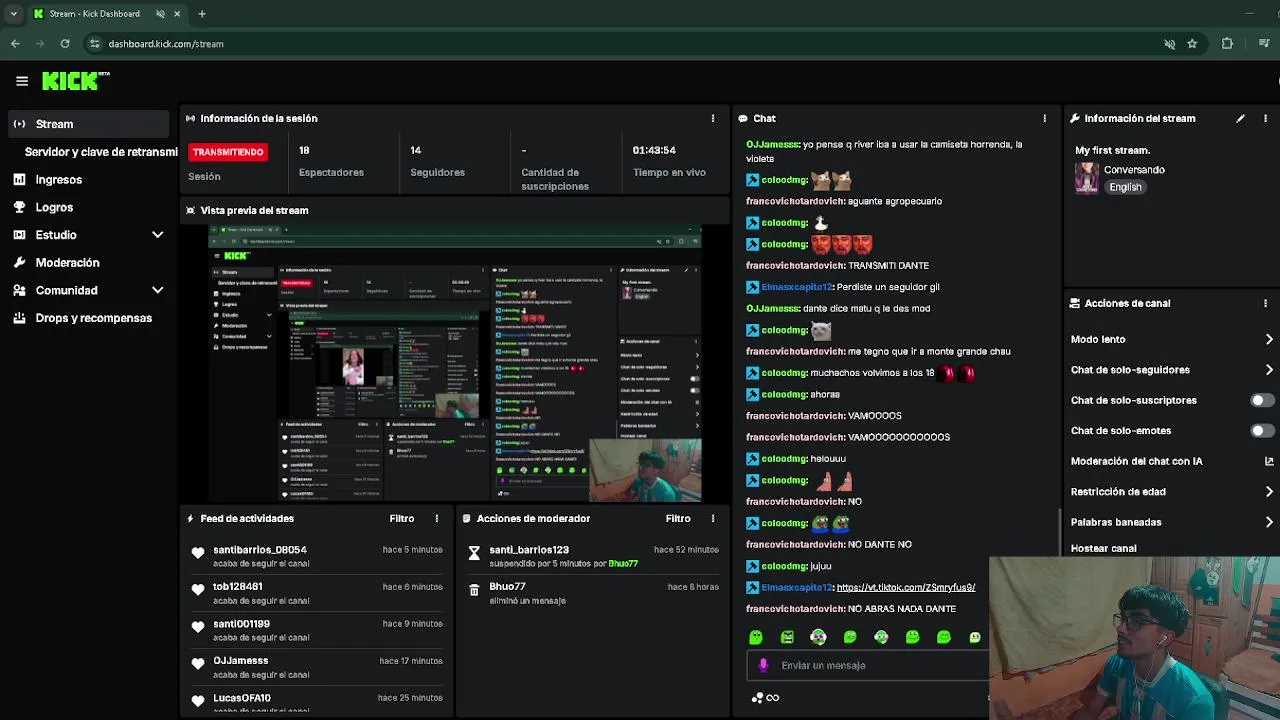
Task: Bookmark this page with the star icon
Action: 1192,44
